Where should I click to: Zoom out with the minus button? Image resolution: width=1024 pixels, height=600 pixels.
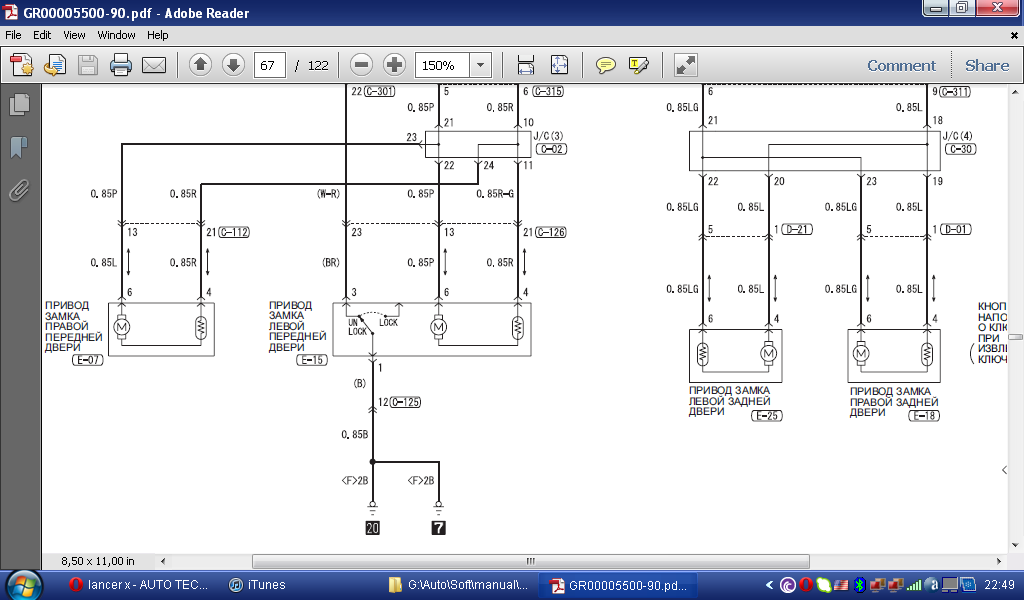click(x=361, y=65)
